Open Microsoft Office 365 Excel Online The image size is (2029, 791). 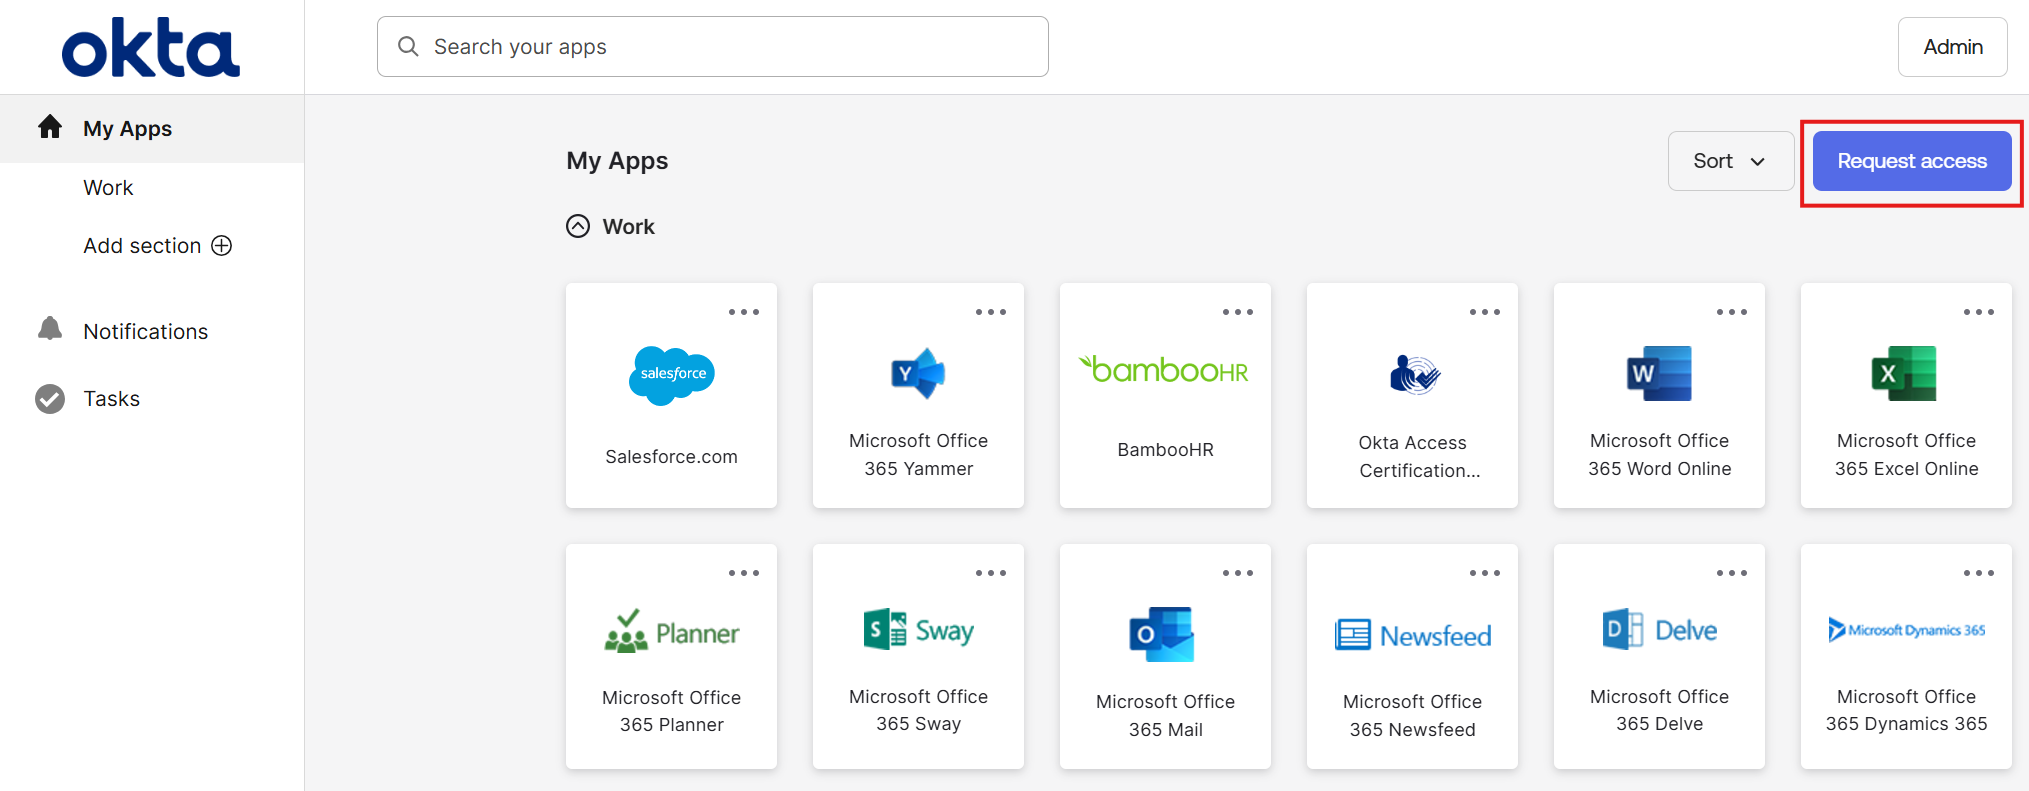click(x=1905, y=375)
